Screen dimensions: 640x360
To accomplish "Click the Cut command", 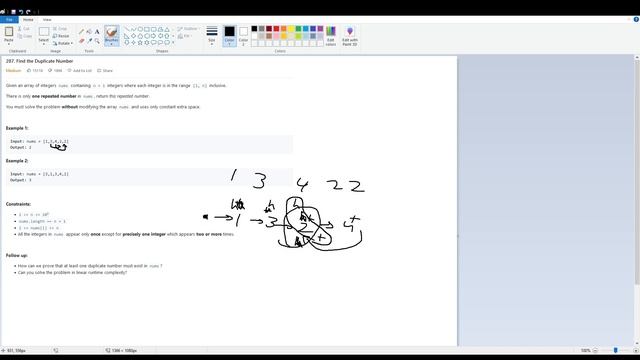I will 24,29.
